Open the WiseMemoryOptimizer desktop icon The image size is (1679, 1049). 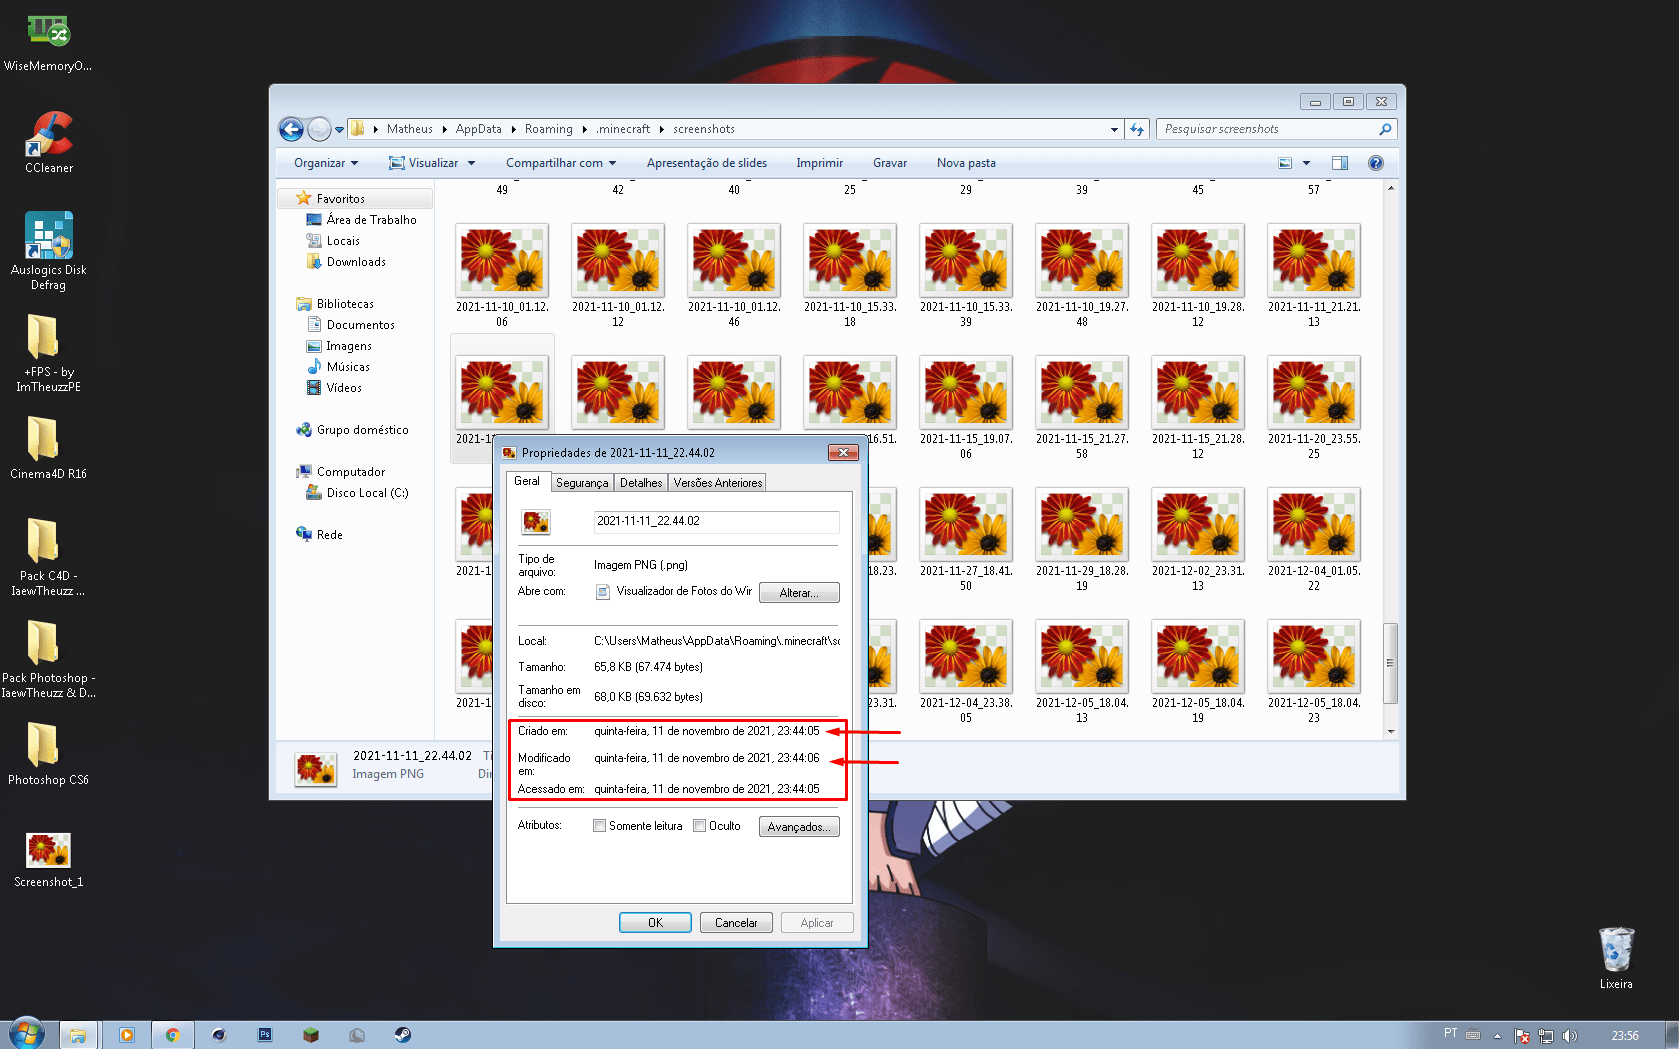pos(48,42)
